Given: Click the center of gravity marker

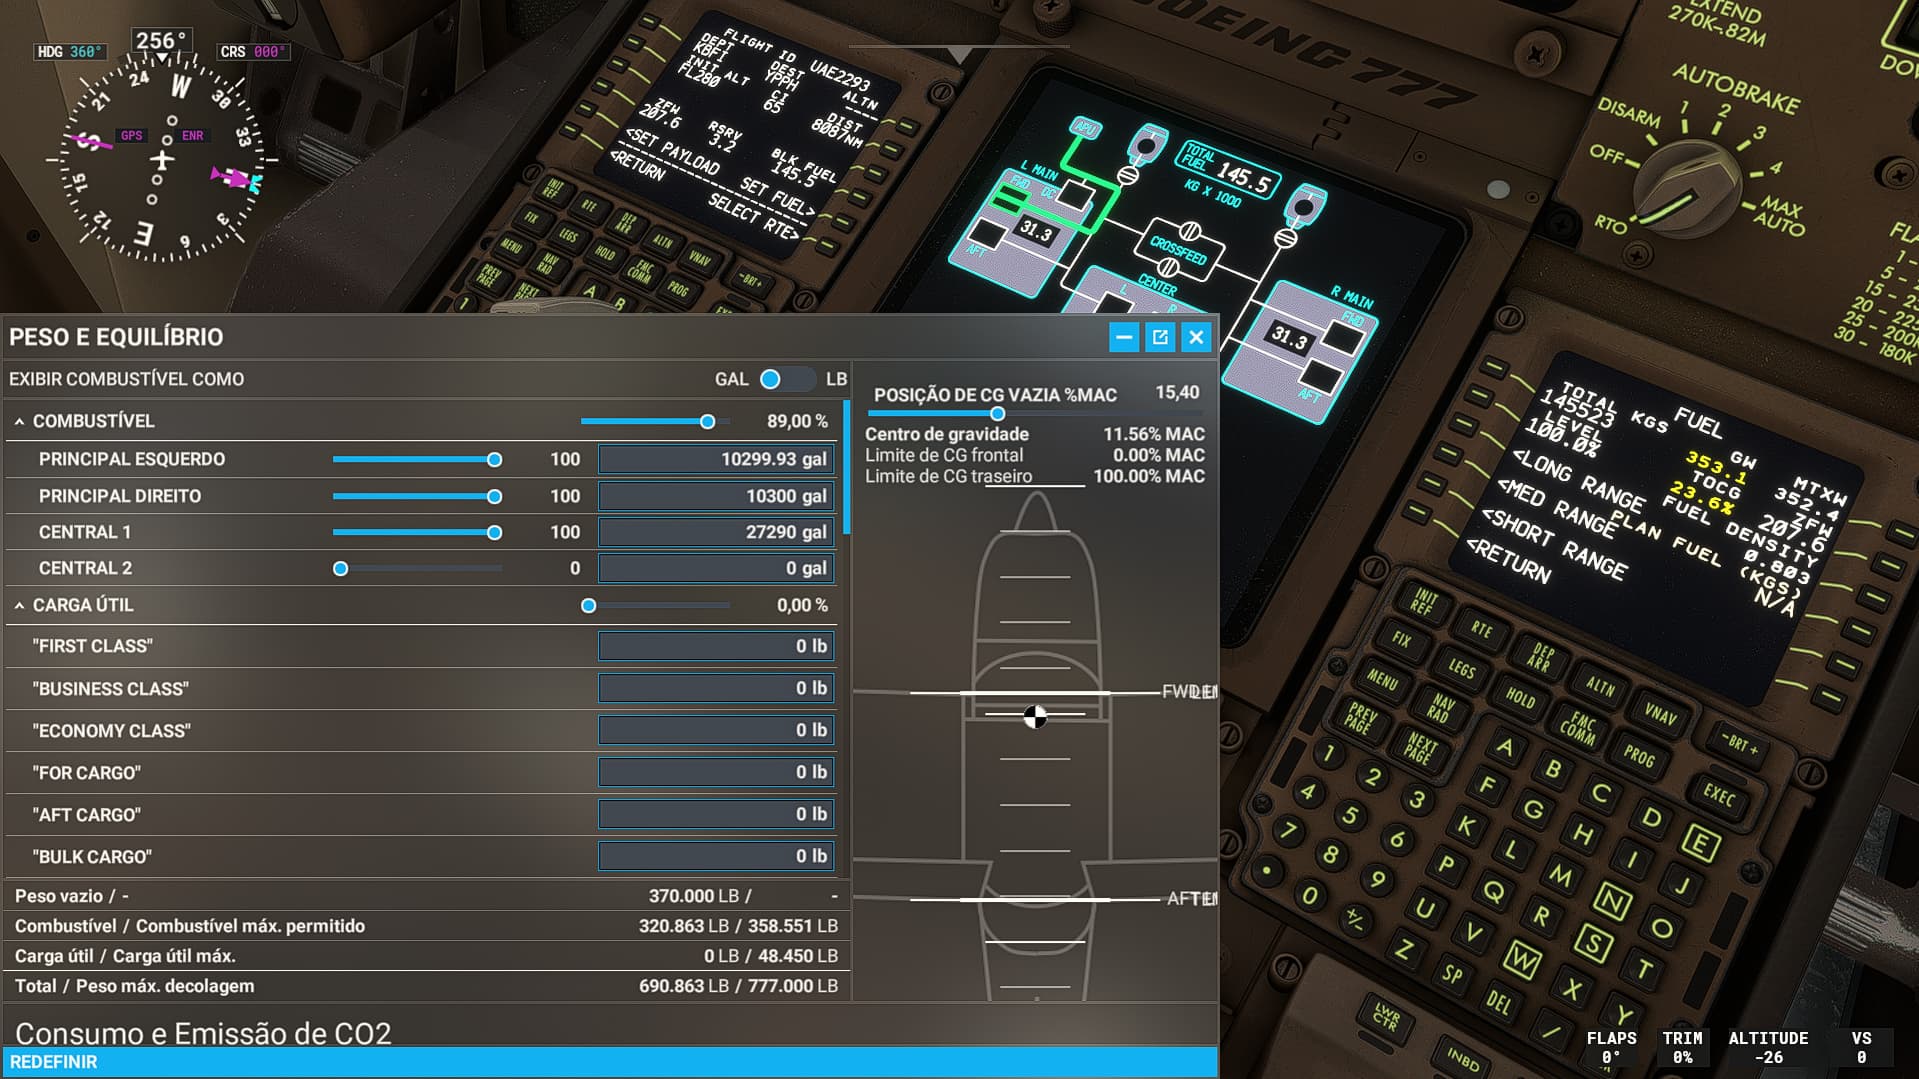Looking at the screenshot, I should point(1035,716).
